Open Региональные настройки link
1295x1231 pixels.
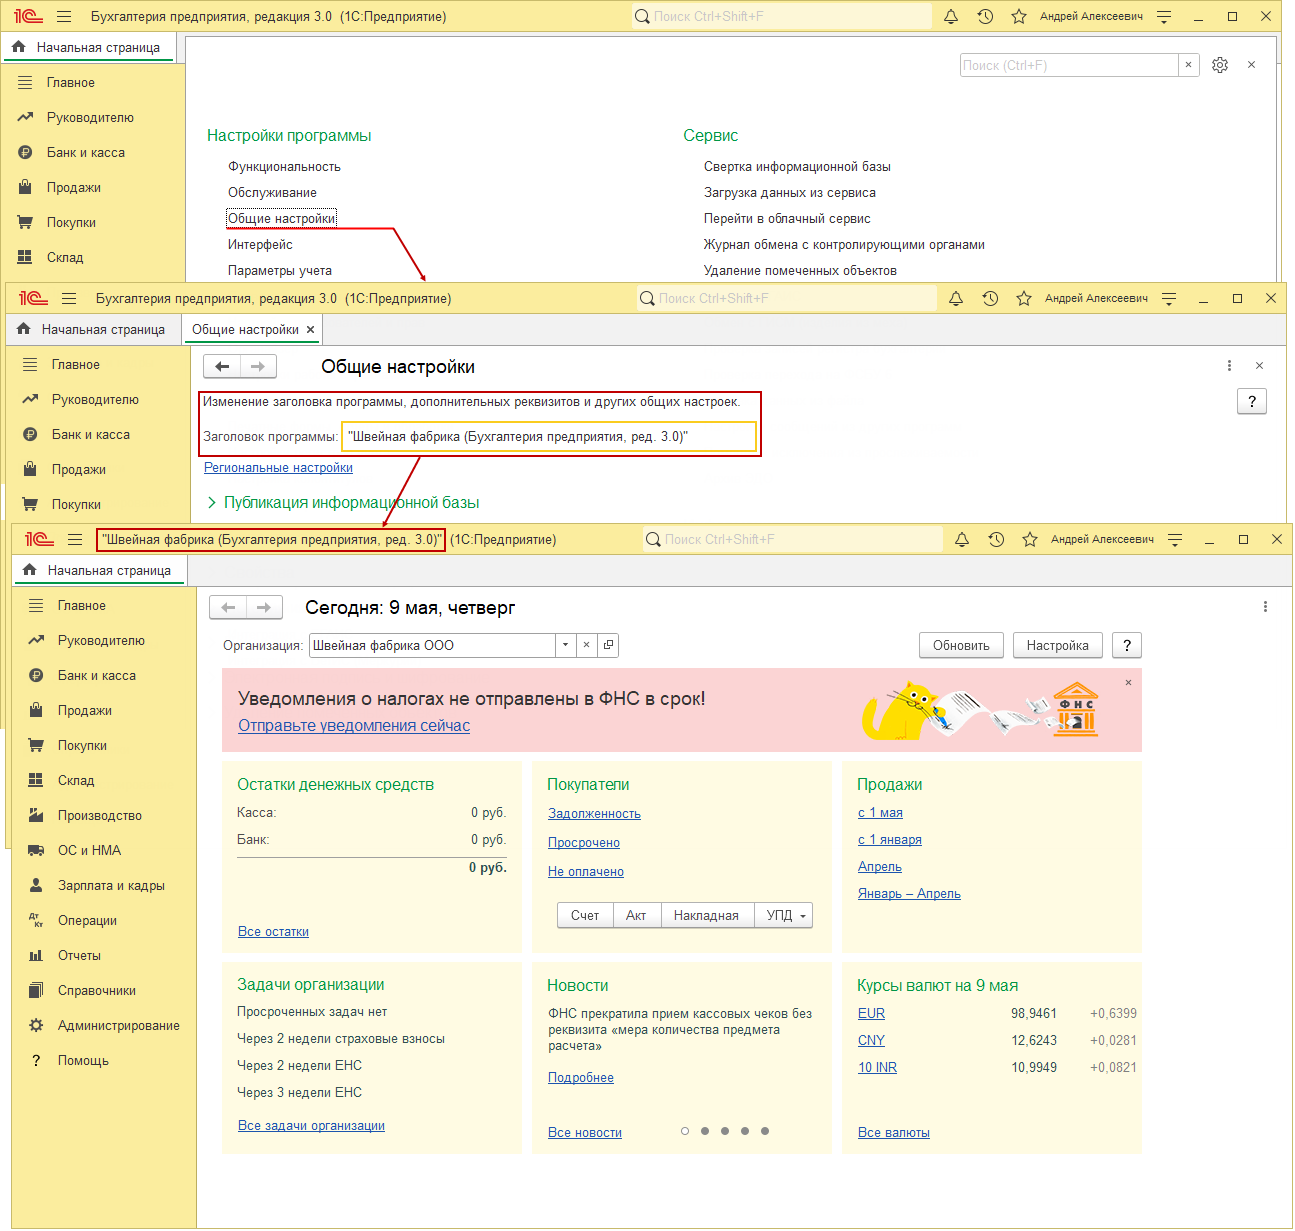pos(278,467)
